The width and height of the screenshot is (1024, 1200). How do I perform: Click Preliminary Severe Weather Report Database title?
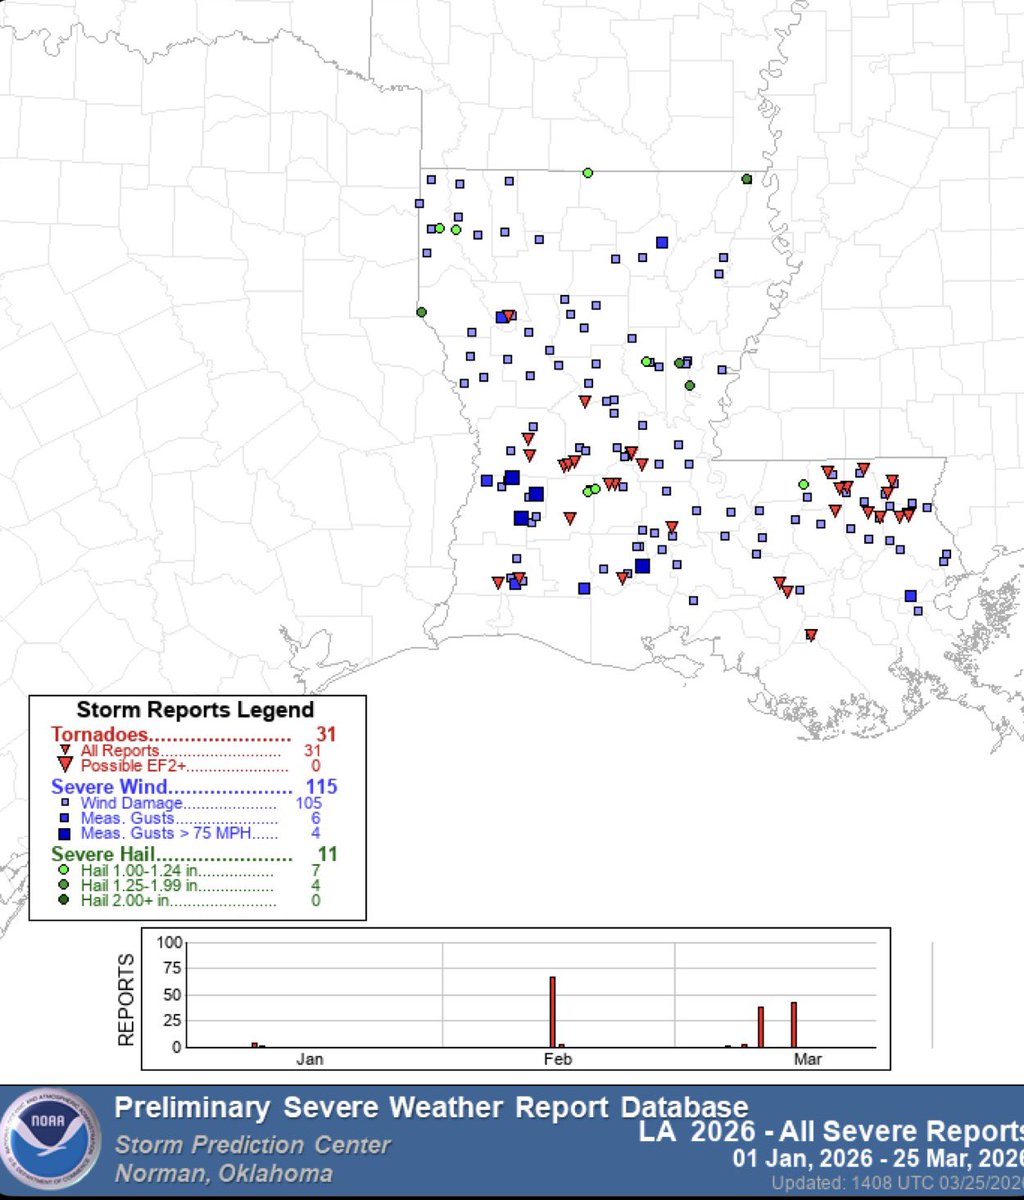(x=431, y=1107)
